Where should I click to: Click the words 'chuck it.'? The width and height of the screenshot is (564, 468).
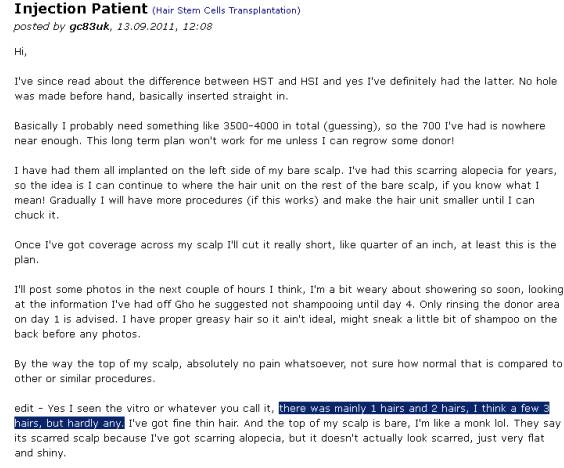click(x=36, y=215)
